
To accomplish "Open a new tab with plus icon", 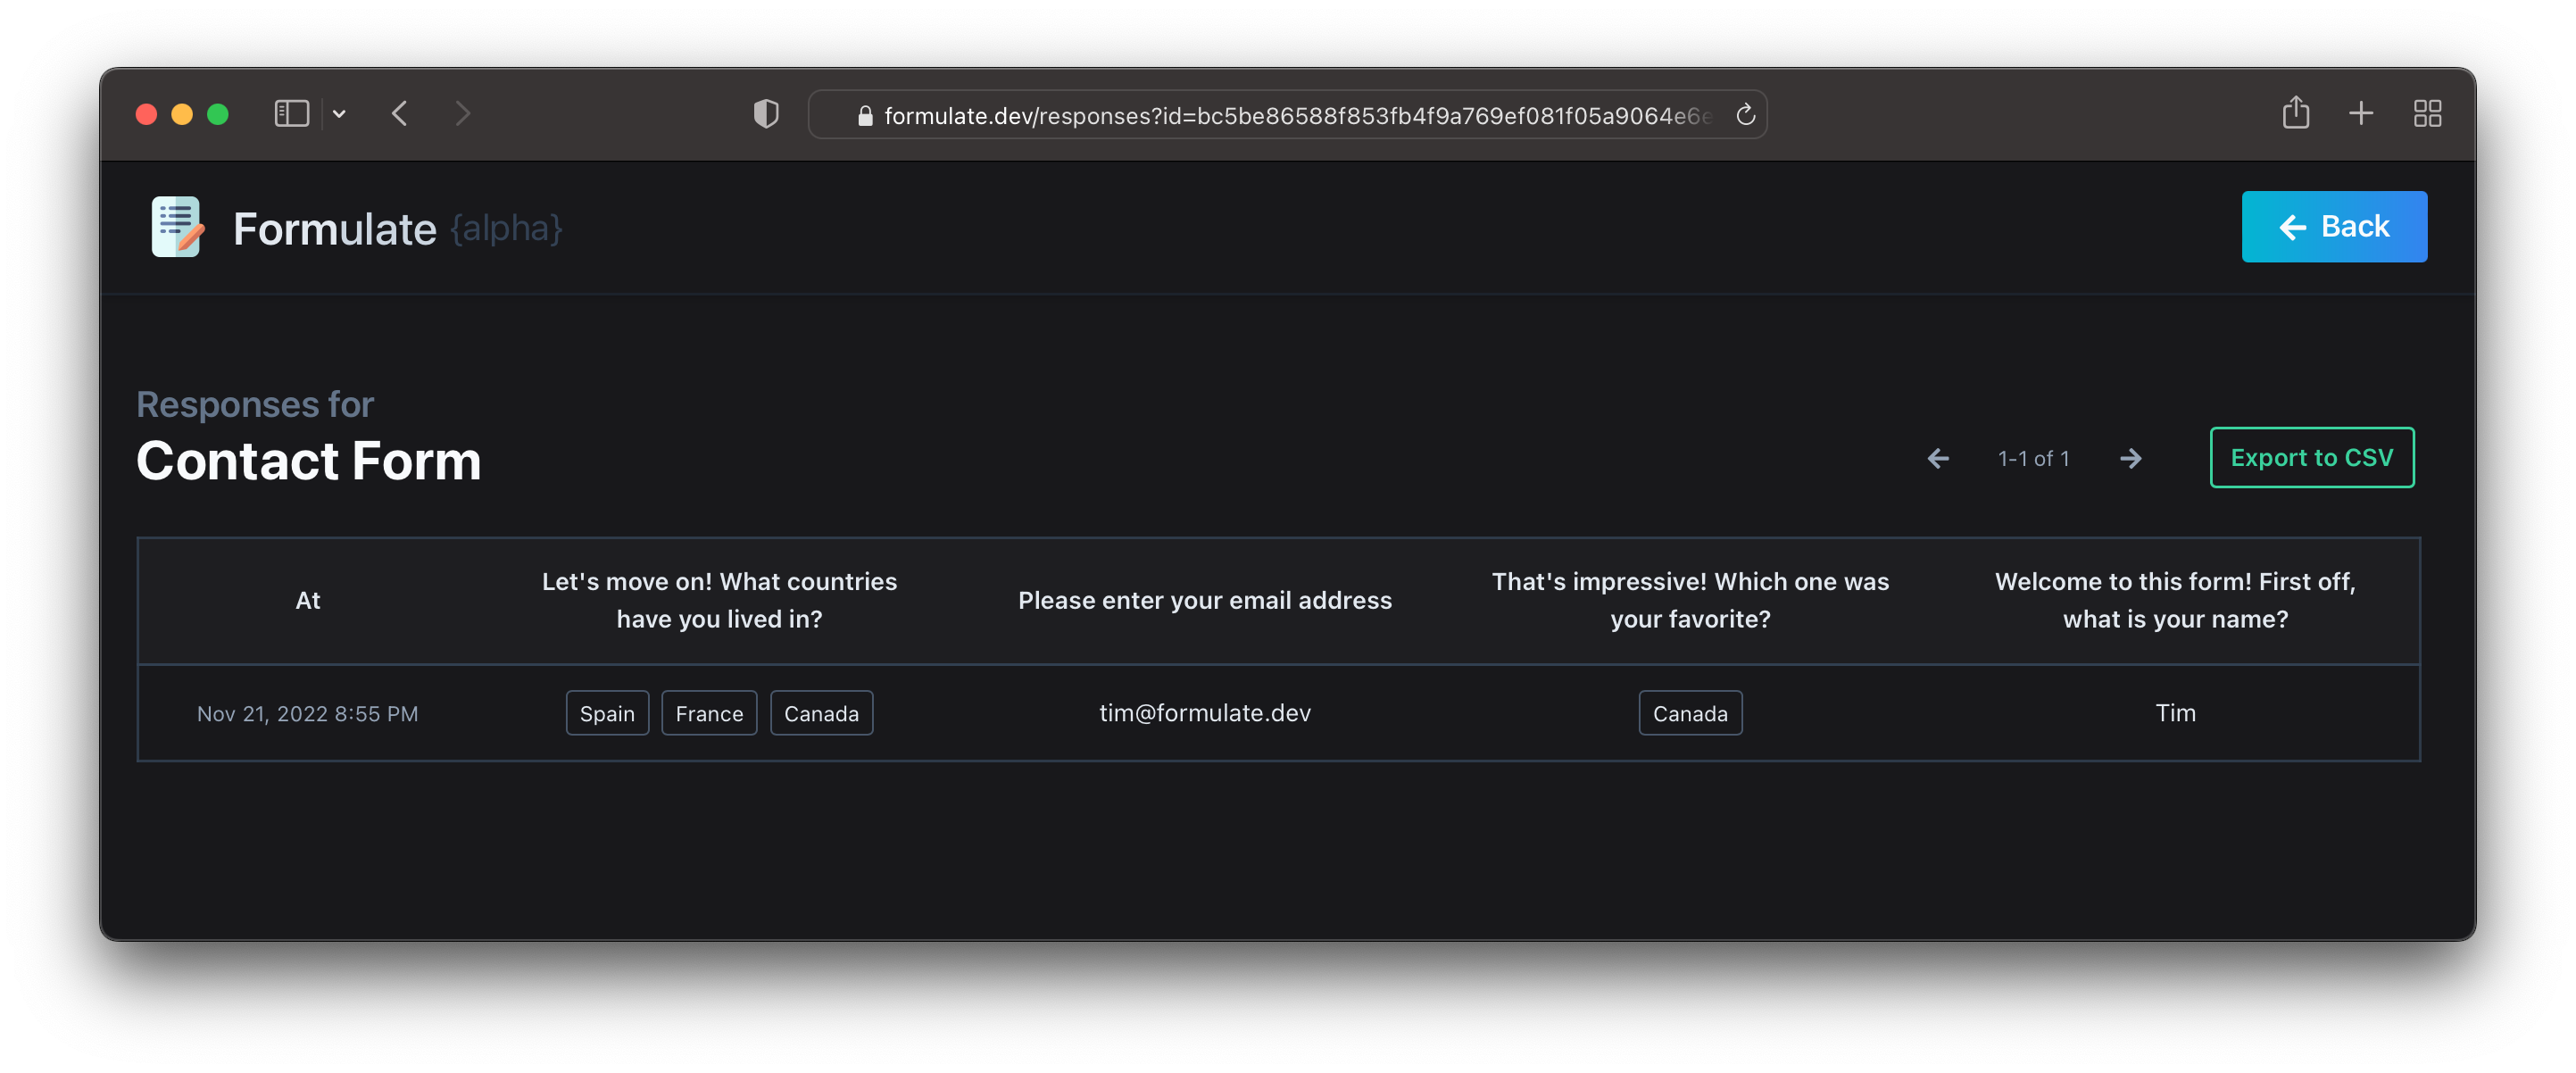I will [2360, 113].
